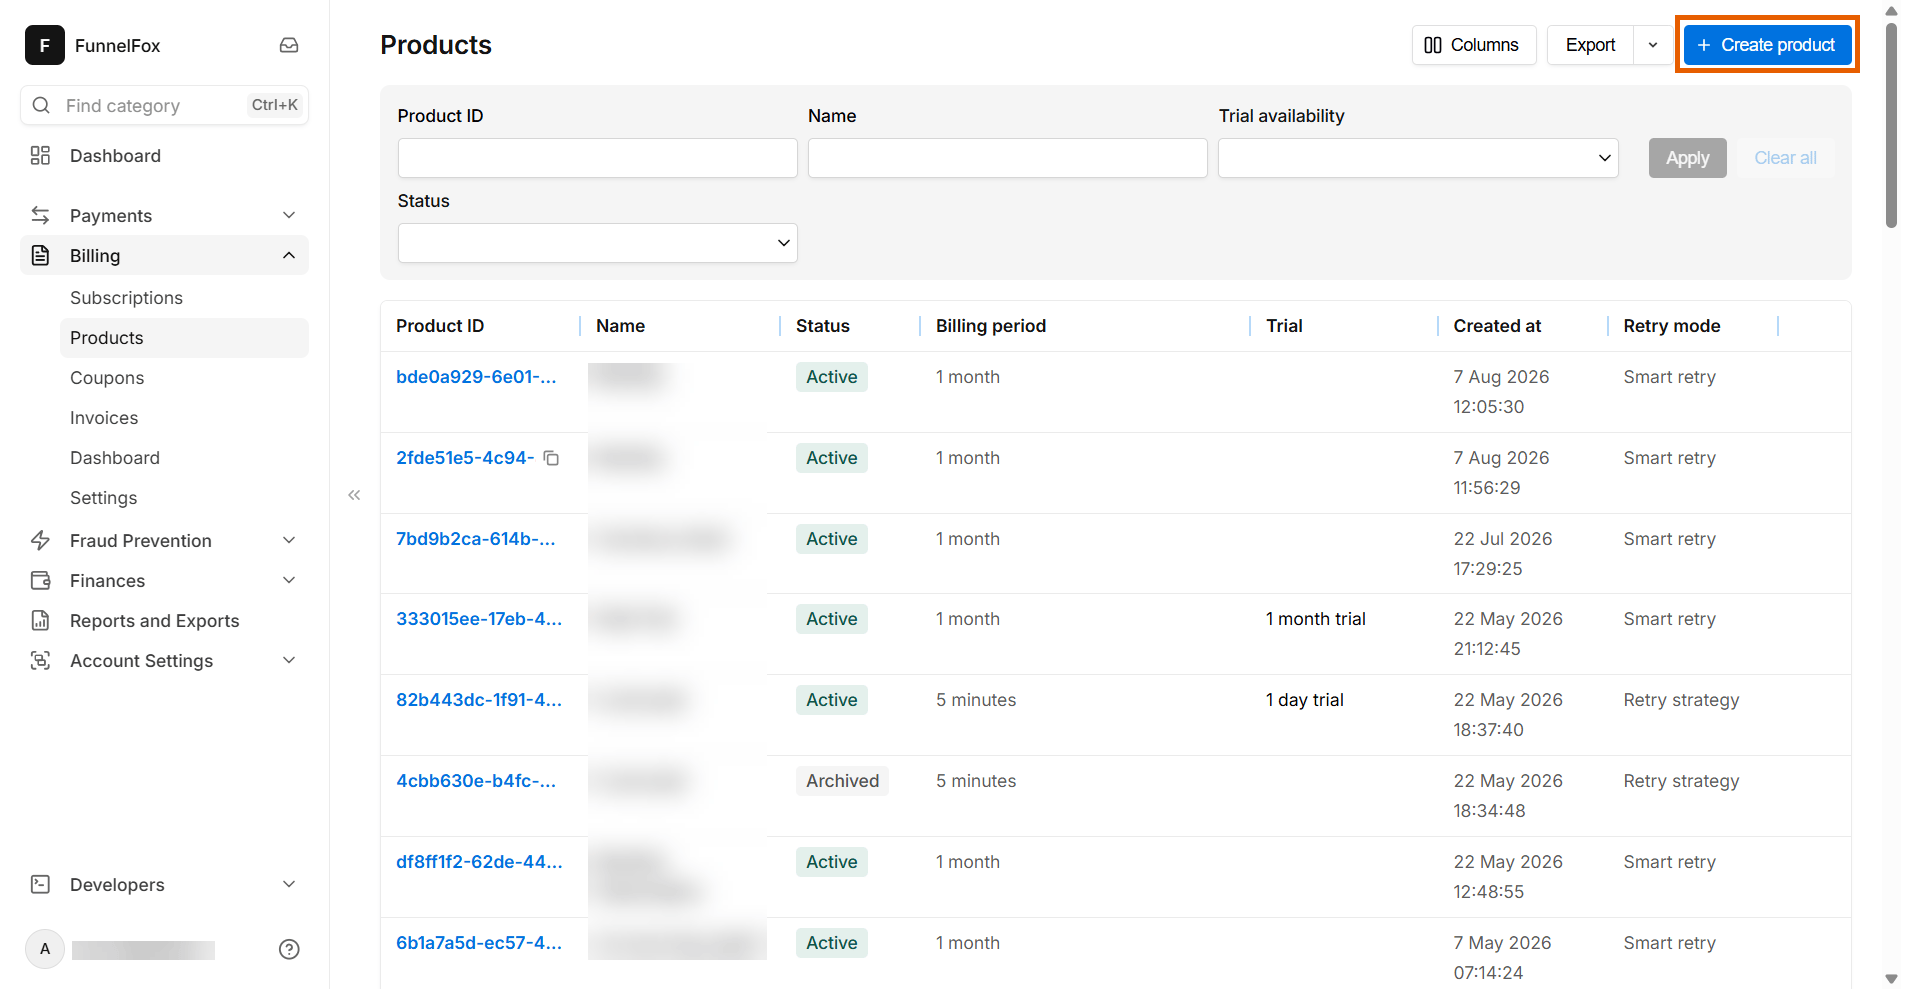Click the Fraud Prevention lightning icon

40,540
